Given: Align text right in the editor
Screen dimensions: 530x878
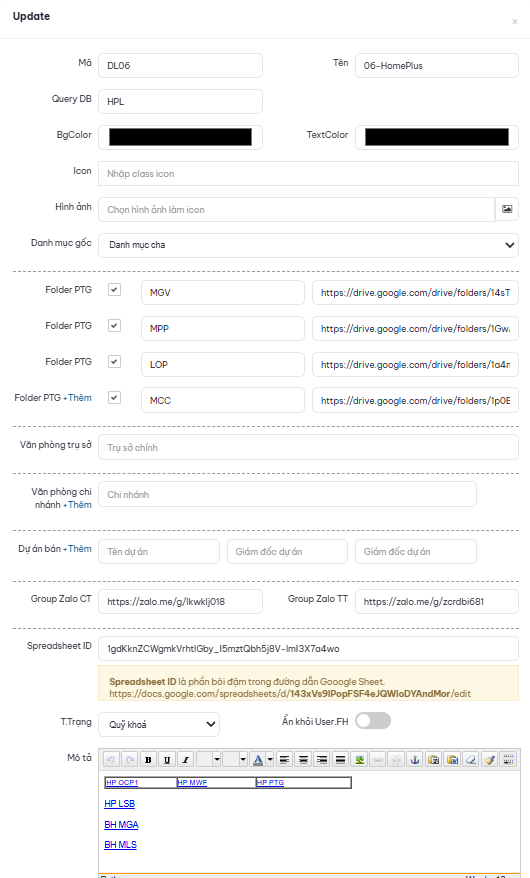Looking at the screenshot, I should (x=322, y=759).
